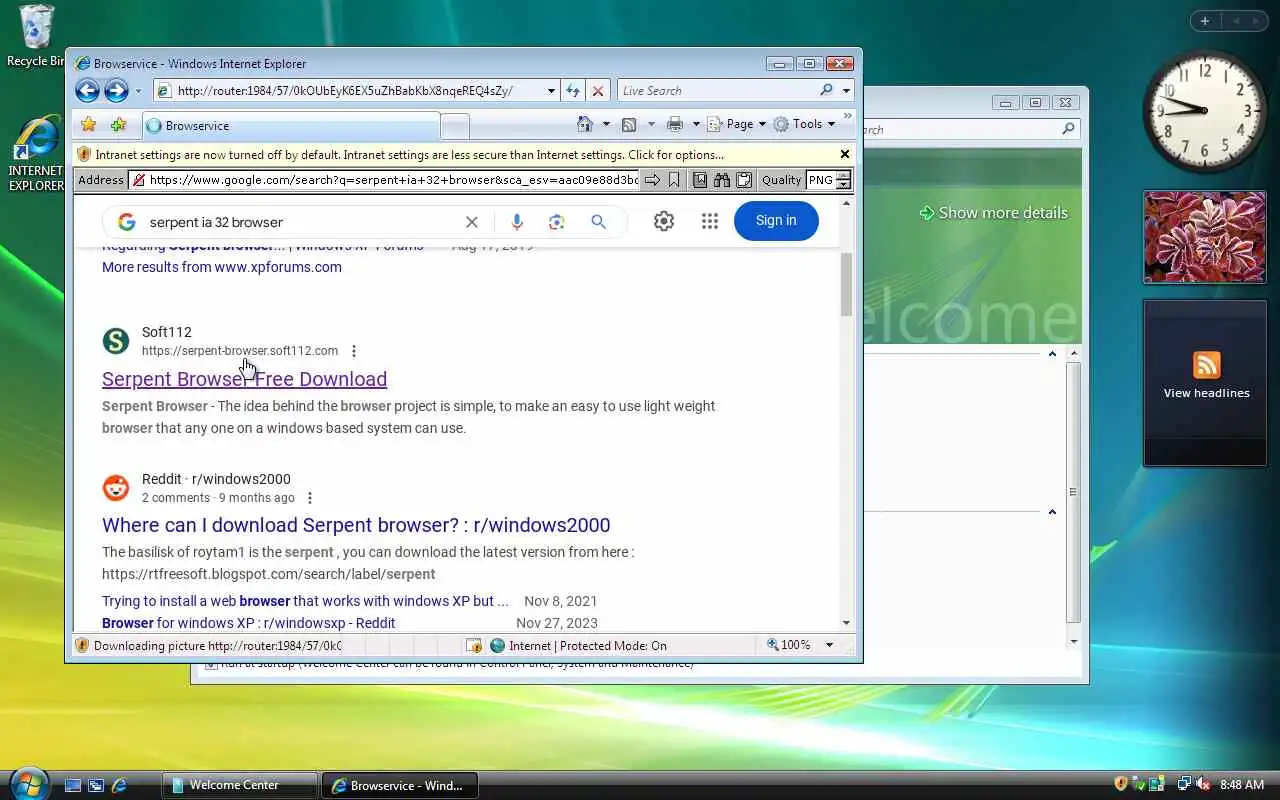Click the Print toolbar icon
This screenshot has height=800, width=1280.
[x=675, y=124]
